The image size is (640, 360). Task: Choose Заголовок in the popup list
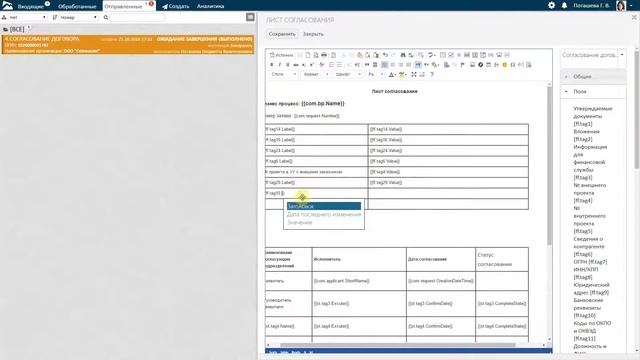point(324,206)
